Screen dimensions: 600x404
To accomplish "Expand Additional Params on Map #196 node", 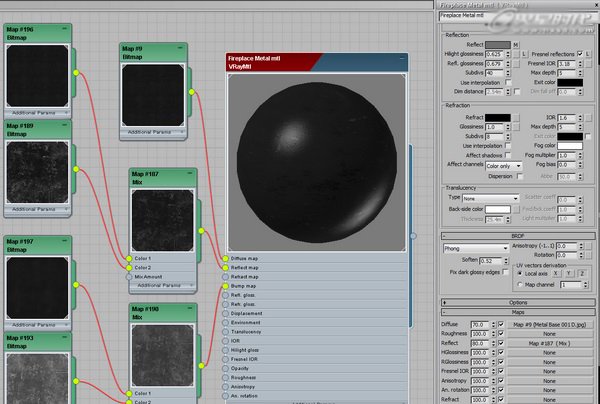I will pyautogui.click(x=37, y=113).
